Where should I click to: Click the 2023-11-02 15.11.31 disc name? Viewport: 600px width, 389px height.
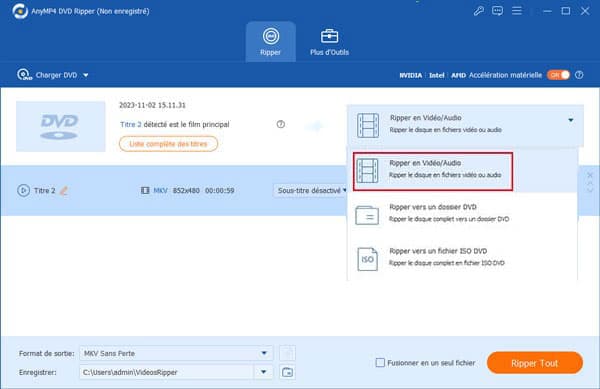click(152, 105)
